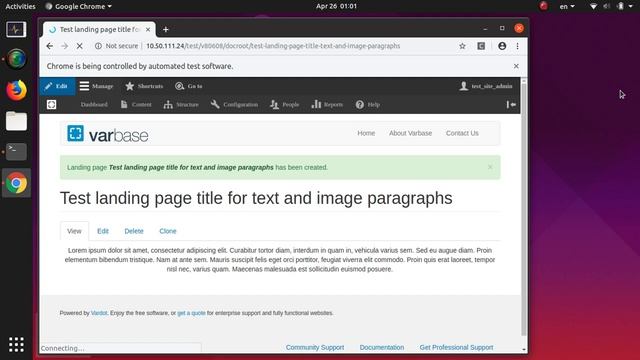Click the Varbase site logo

pos(108,134)
